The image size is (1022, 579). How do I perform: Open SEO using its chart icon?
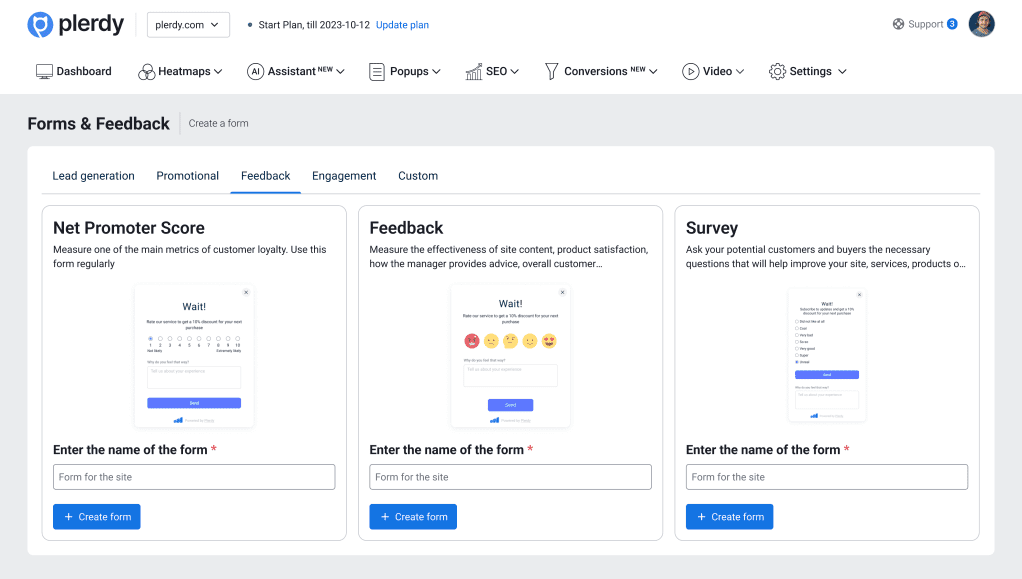[472, 71]
